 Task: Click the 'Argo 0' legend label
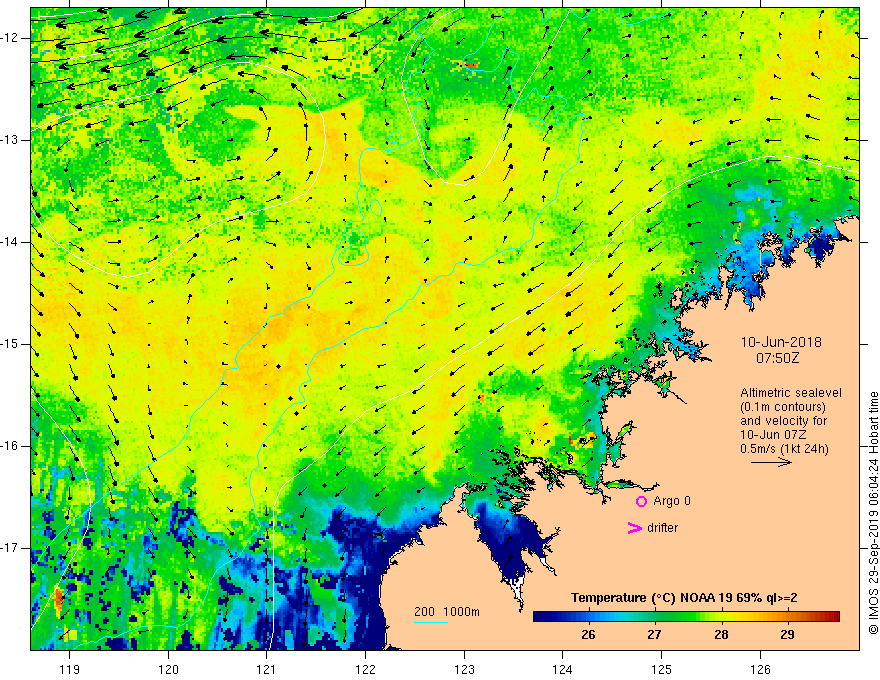pos(672,501)
